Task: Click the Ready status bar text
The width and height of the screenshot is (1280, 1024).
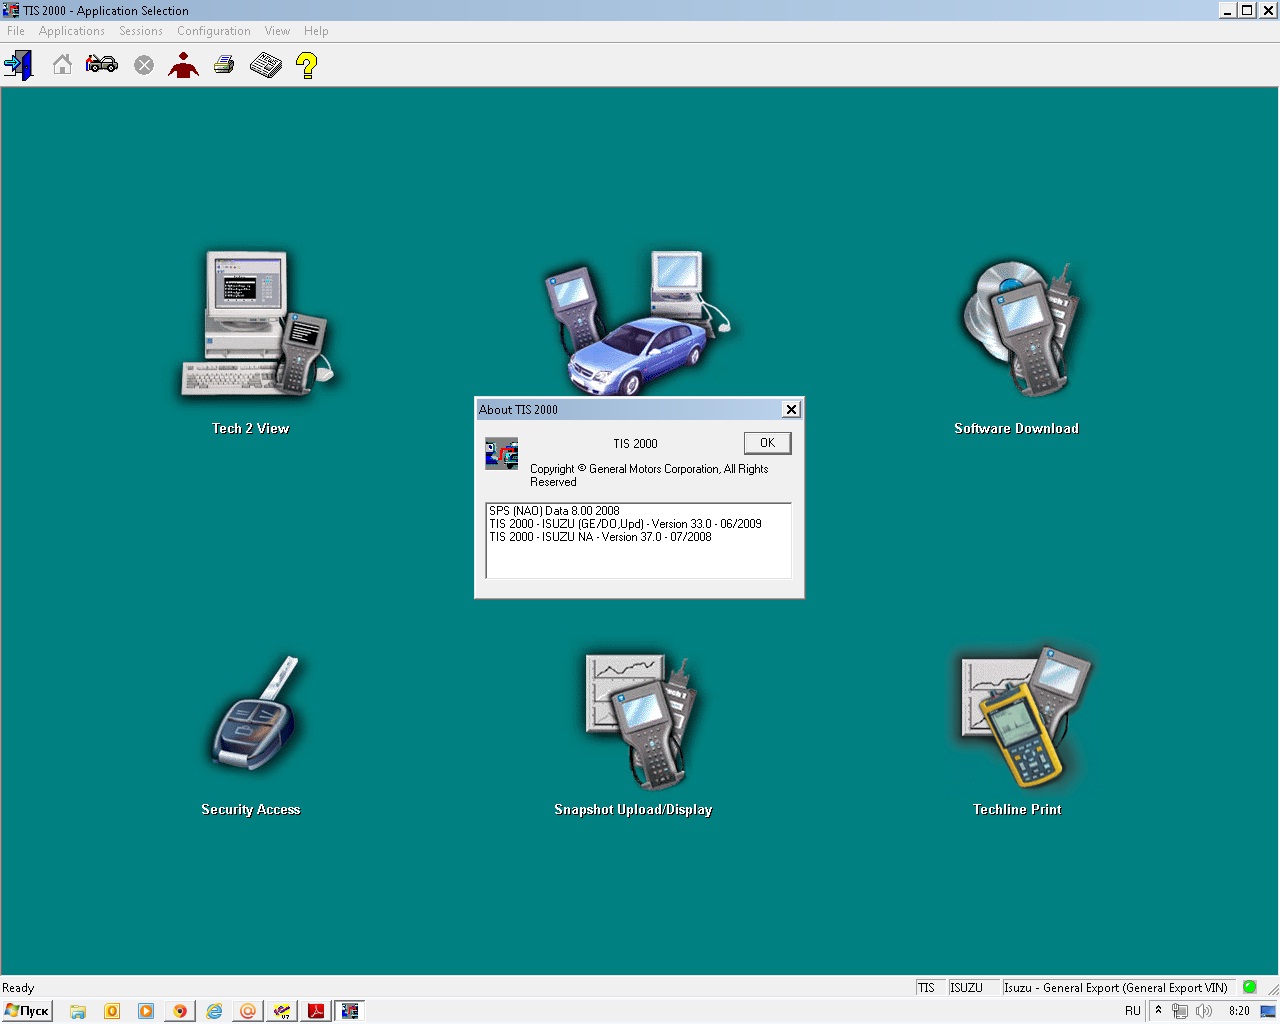Action: (x=18, y=988)
